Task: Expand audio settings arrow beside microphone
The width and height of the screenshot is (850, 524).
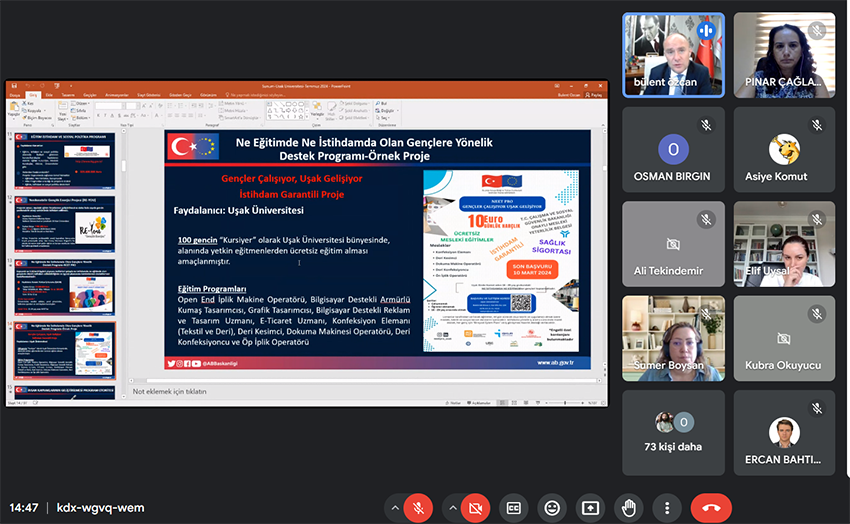Action: coord(395,508)
